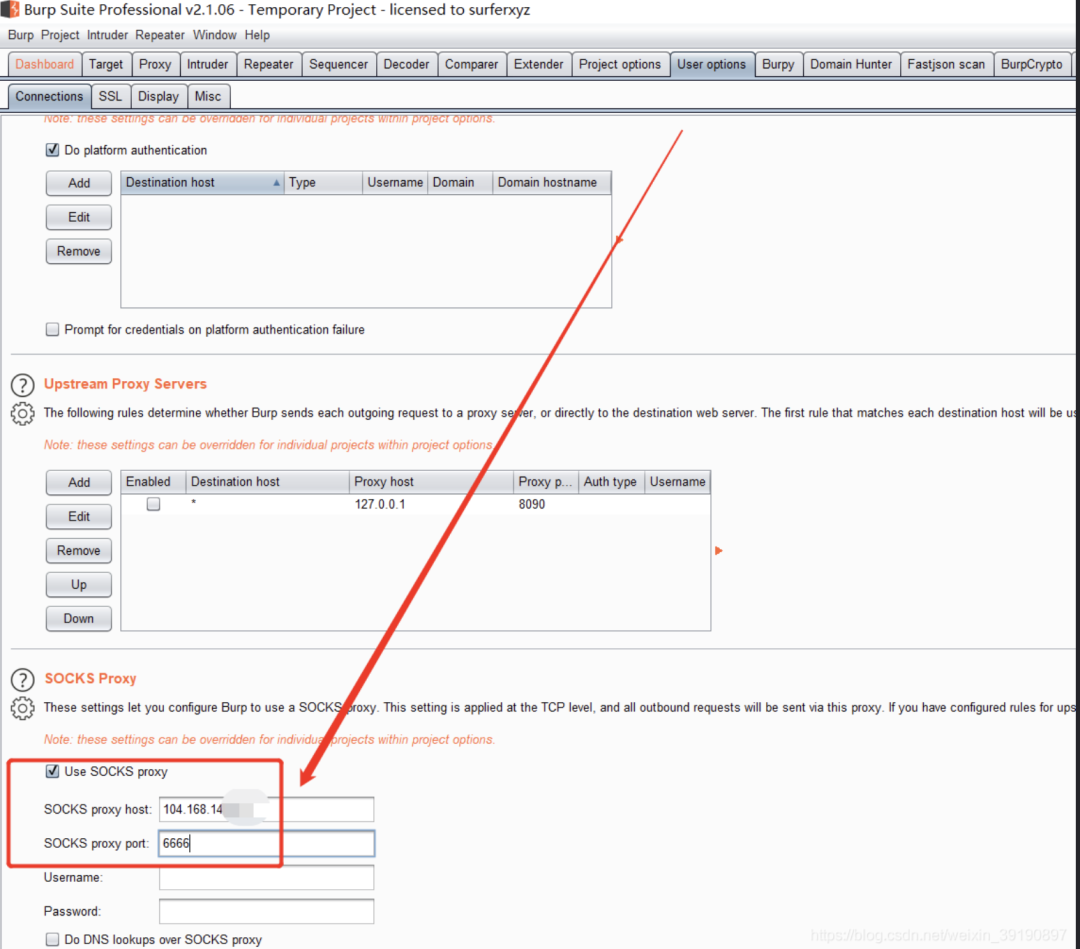Sort upstream rules by the Enabled column
This screenshot has height=949, width=1080.
click(153, 482)
